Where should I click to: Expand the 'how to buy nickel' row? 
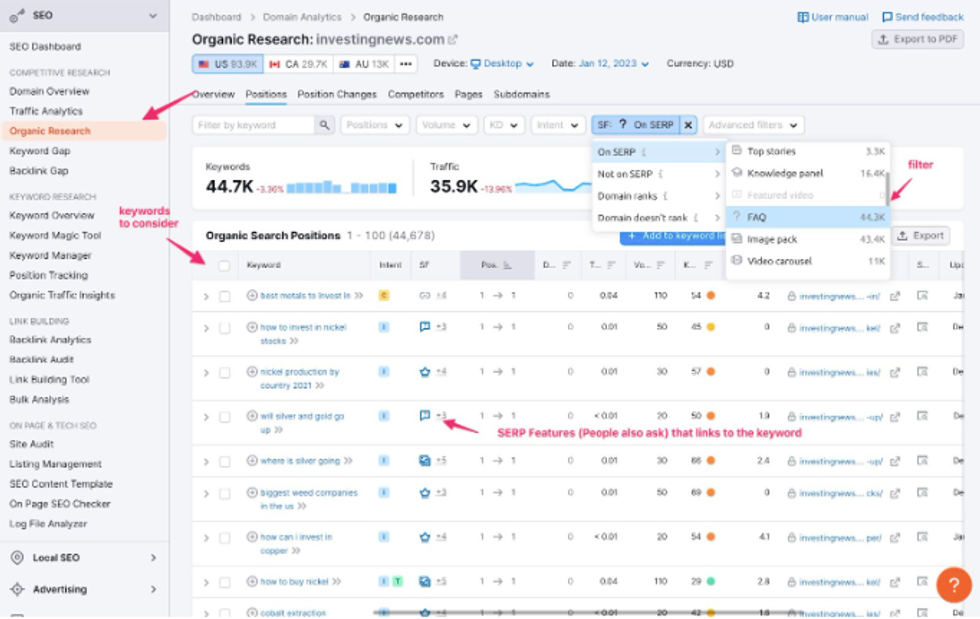coord(206,581)
